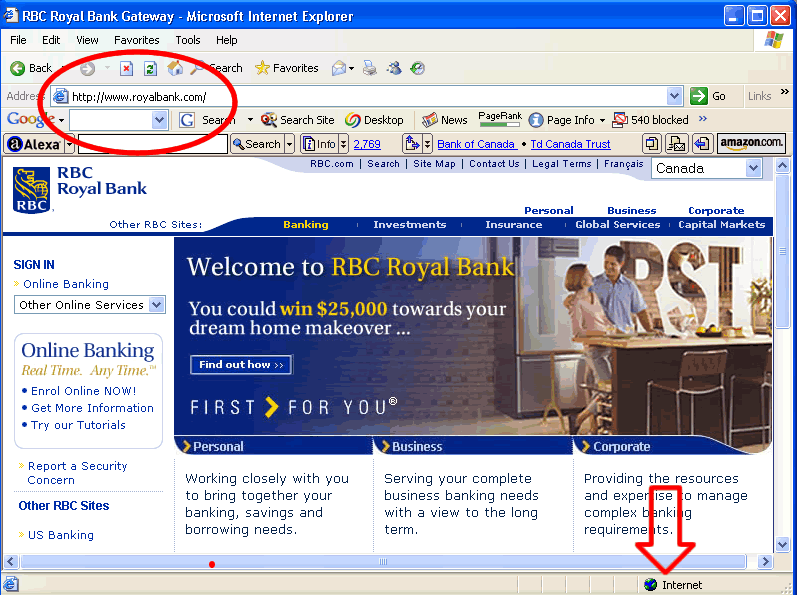797x595 pixels.
Task: Expand Alexa Search dropdown arrow
Action: (289, 144)
